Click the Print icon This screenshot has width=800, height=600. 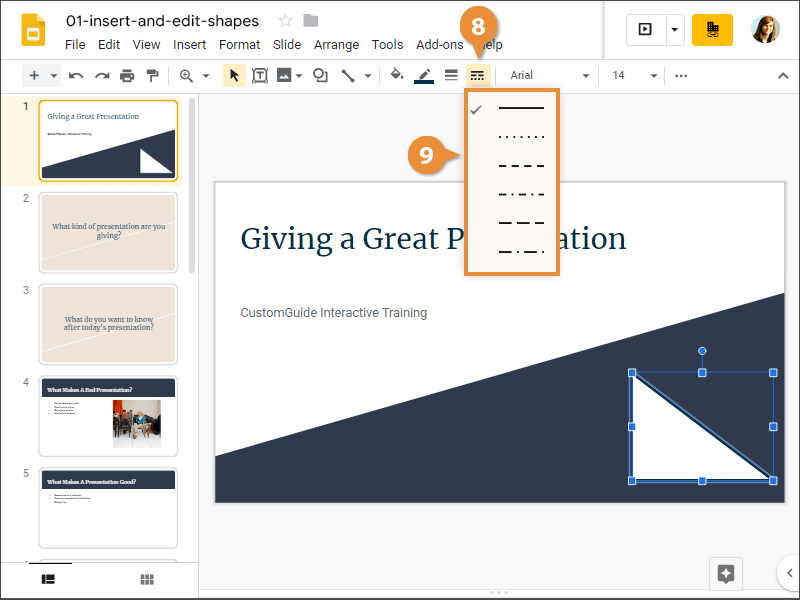click(127, 76)
